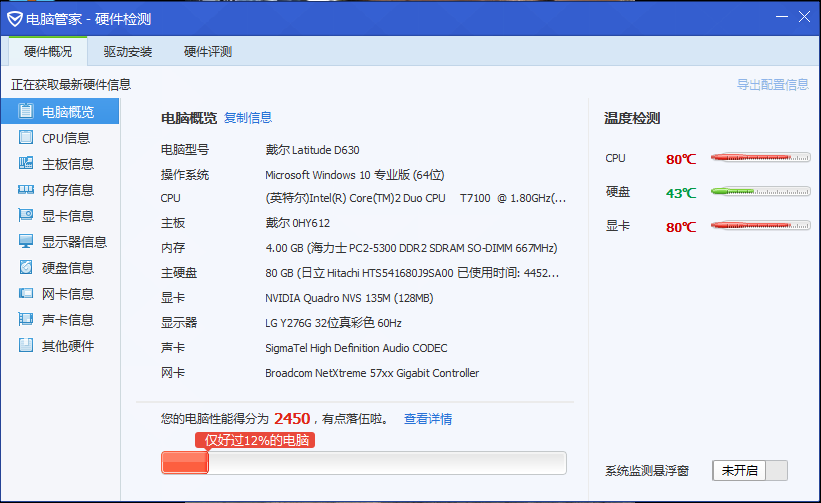Click the 戴尔 Latitude D630 model text

click(x=313, y=150)
